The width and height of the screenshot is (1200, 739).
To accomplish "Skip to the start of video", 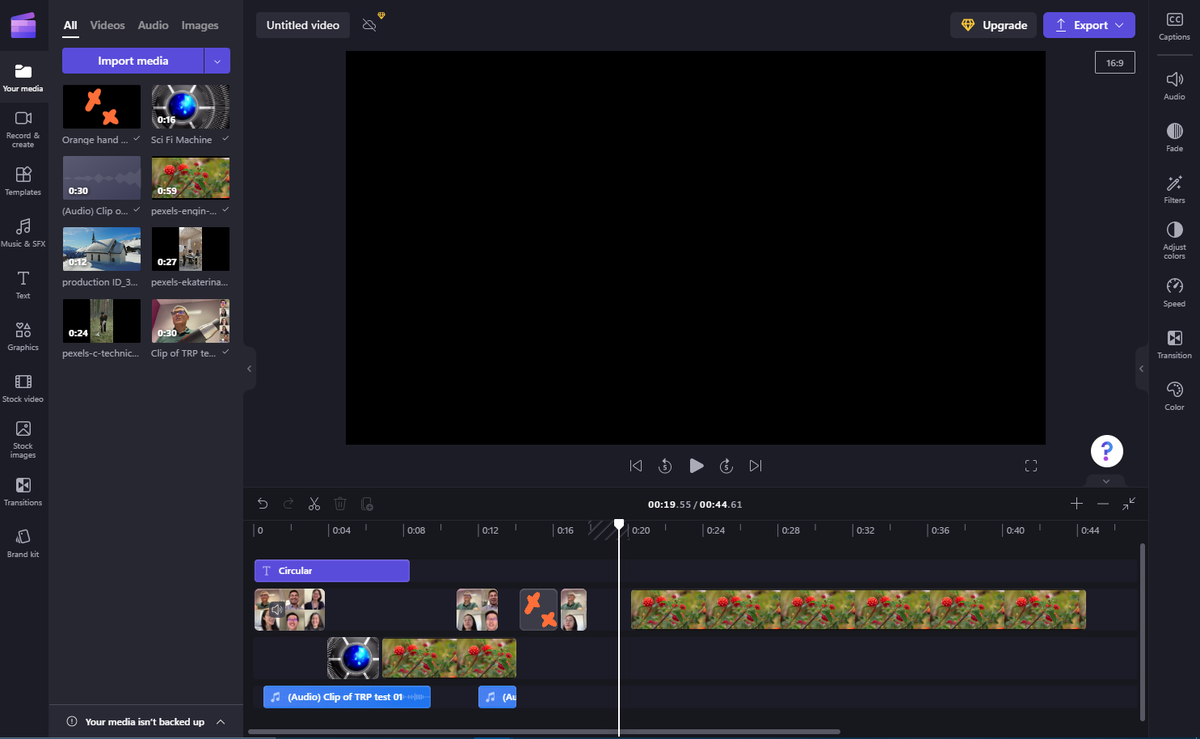I will point(635,466).
